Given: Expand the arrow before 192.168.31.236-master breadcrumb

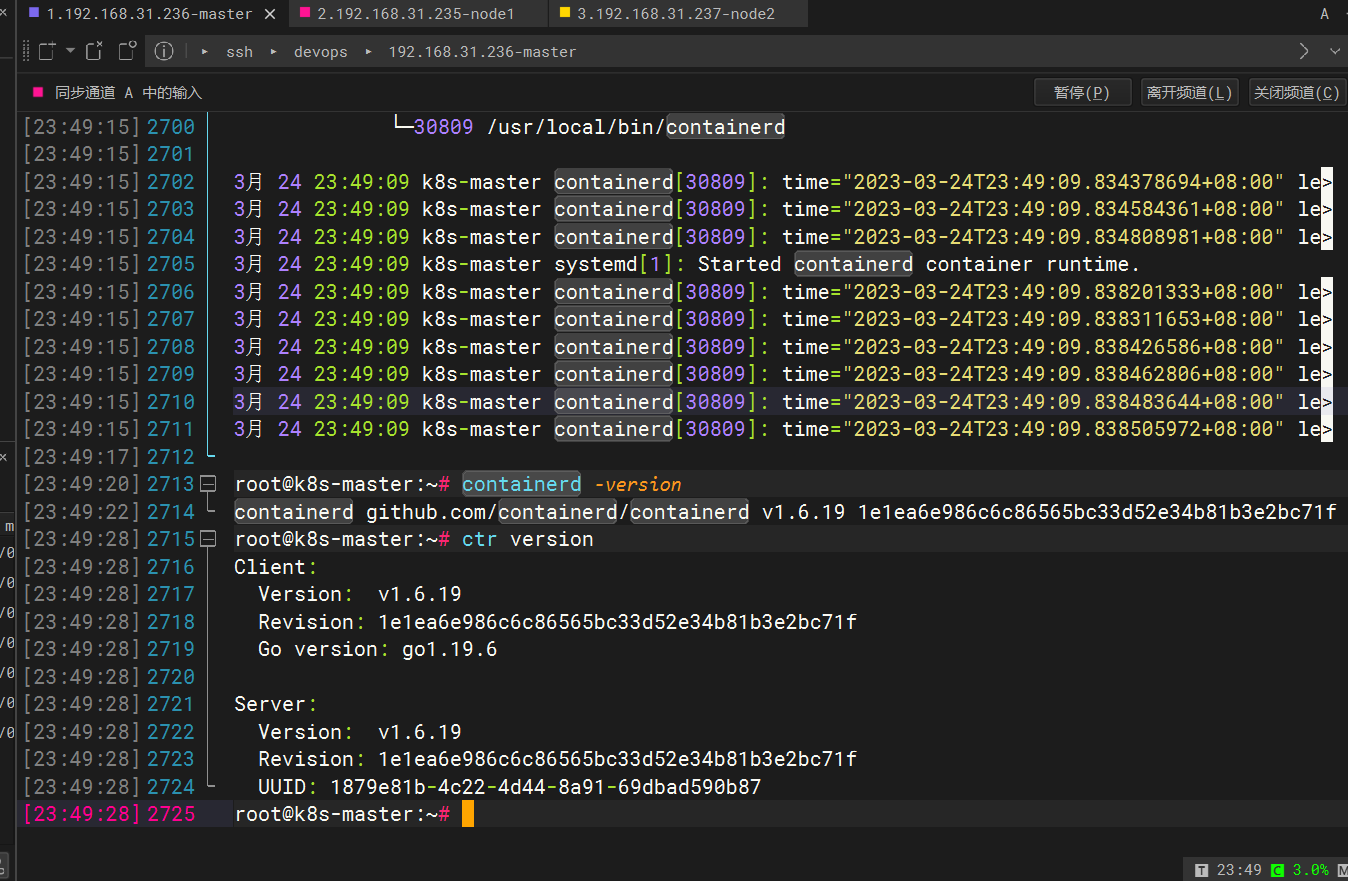Looking at the screenshot, I should coord(368,51).
